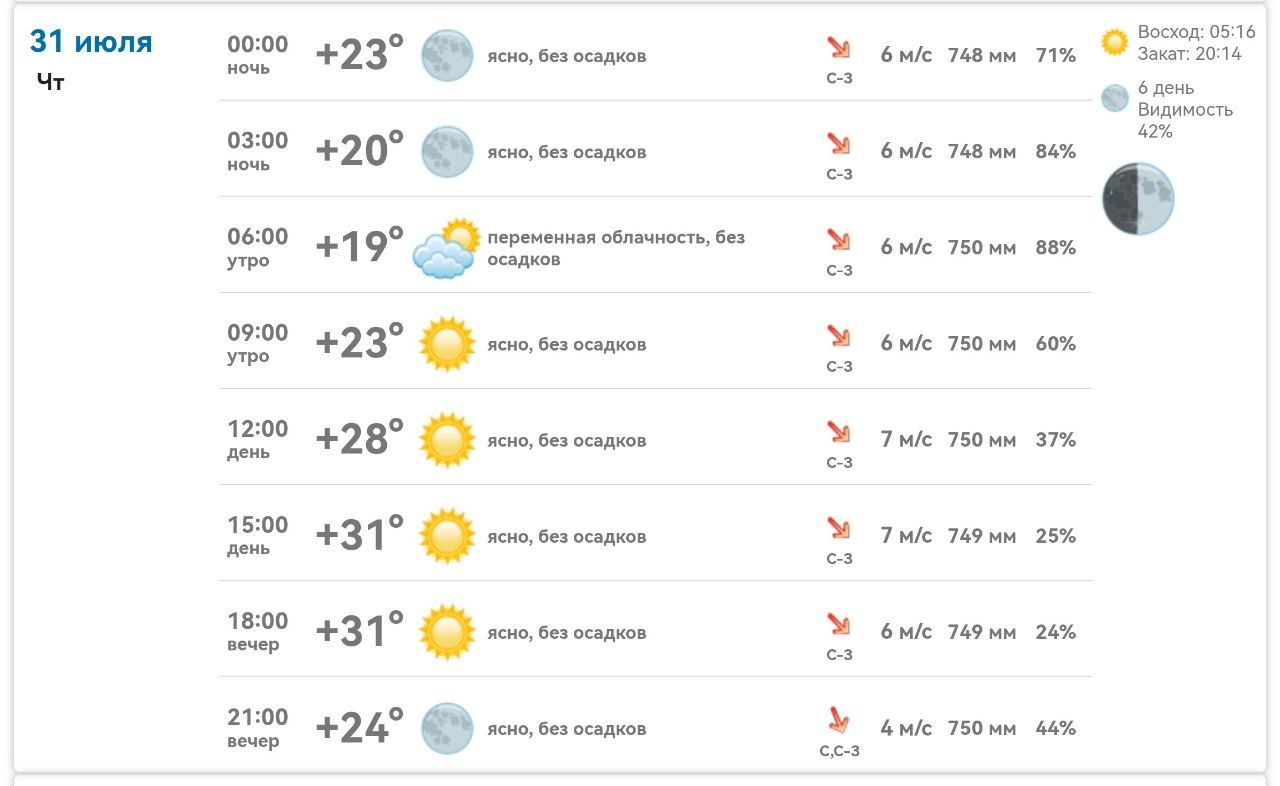Click the +31° temperature at 18:00
The image size is (1280, 786).
360,631
